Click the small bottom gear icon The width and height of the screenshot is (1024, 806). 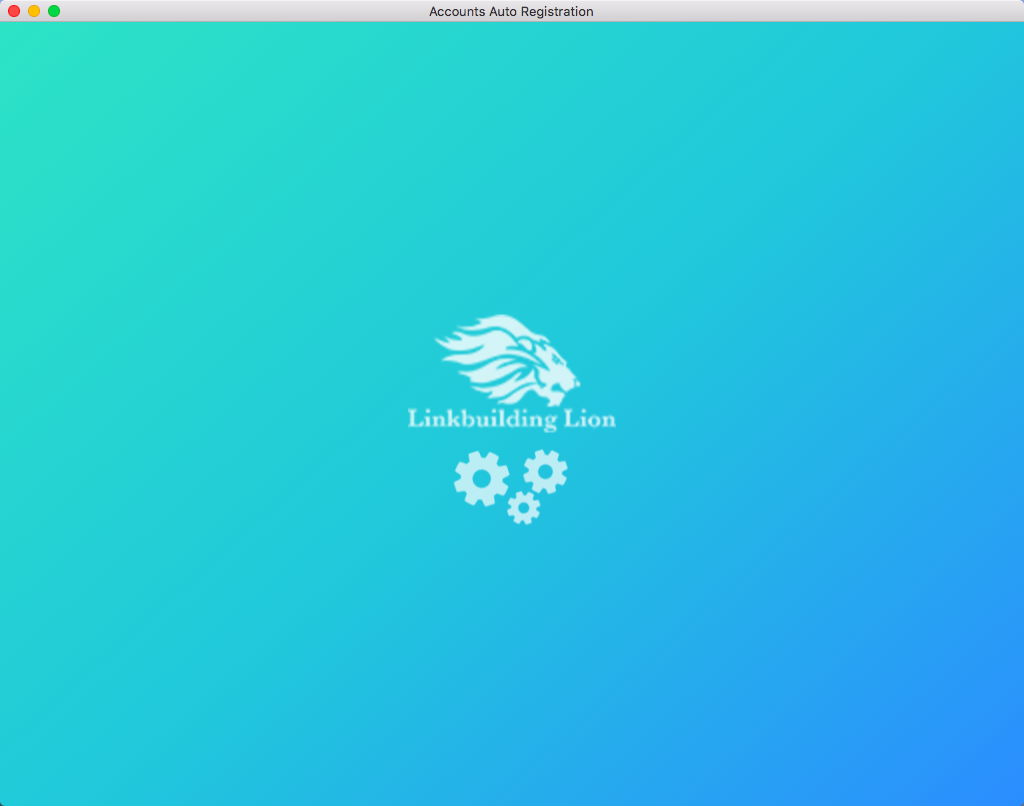(x=523, y=508)
